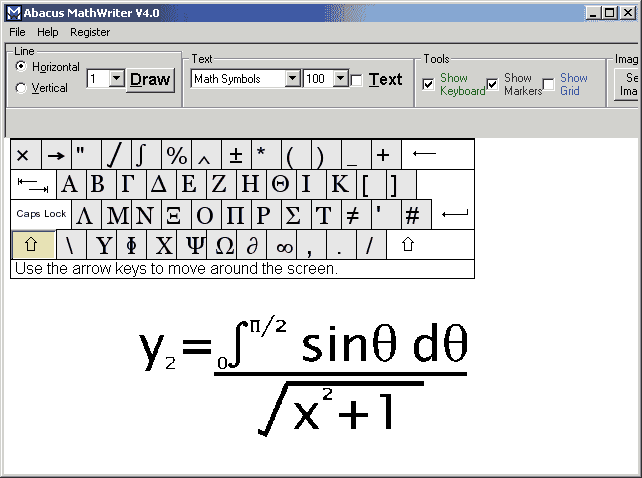Click the plus-minus symbol key

click(236, 155)
